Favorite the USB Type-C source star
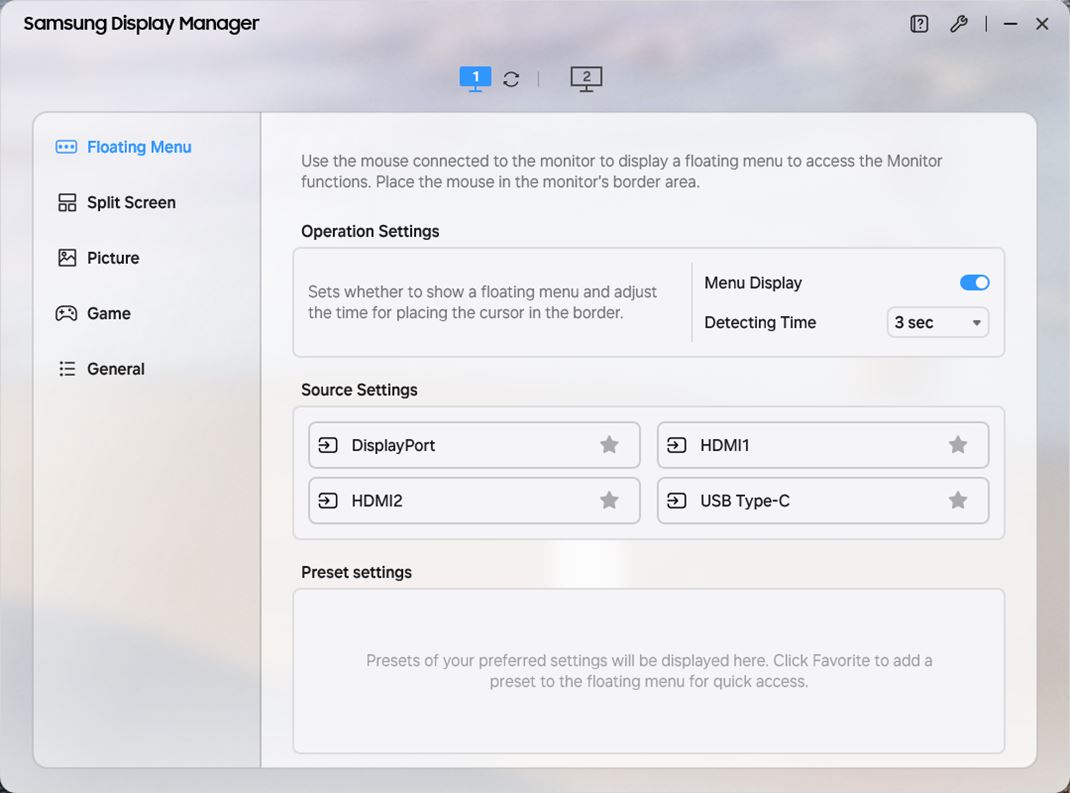Screen dimensions: 1070x793 [958, 500]
